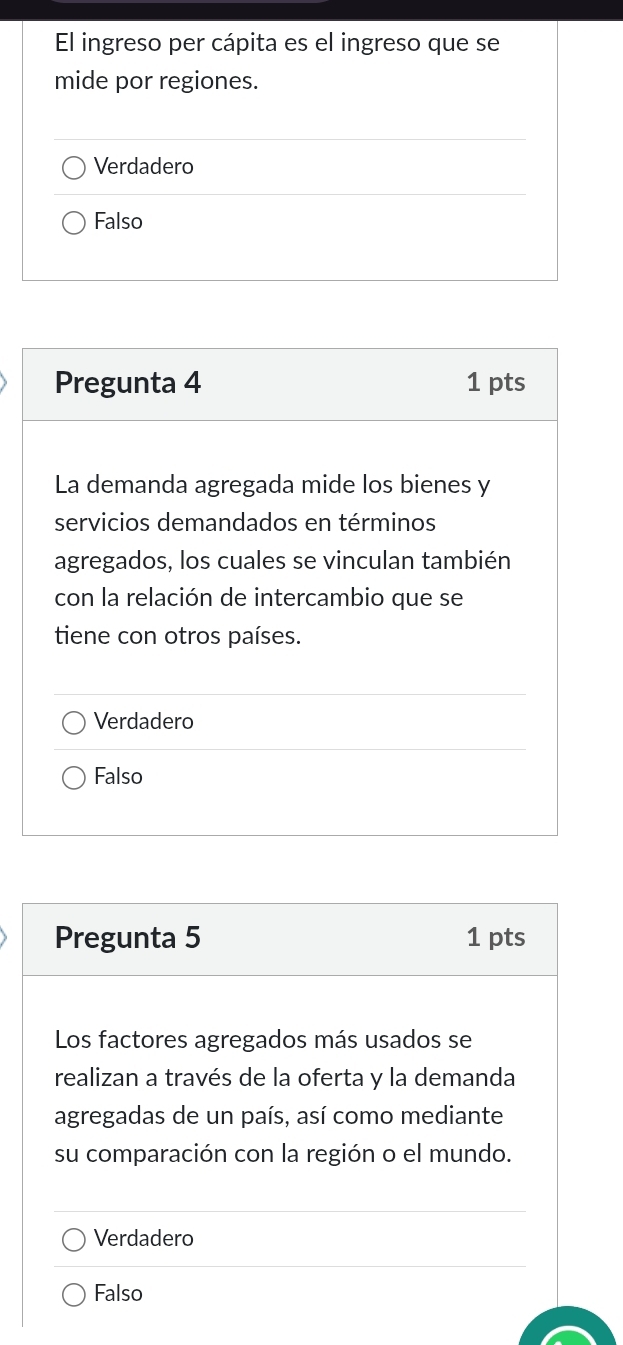The width and height of the screenshot is (623, 1345).
Task: Tap the "Falso" text label in Pregunta 5
Action: tap(118, 1294)
